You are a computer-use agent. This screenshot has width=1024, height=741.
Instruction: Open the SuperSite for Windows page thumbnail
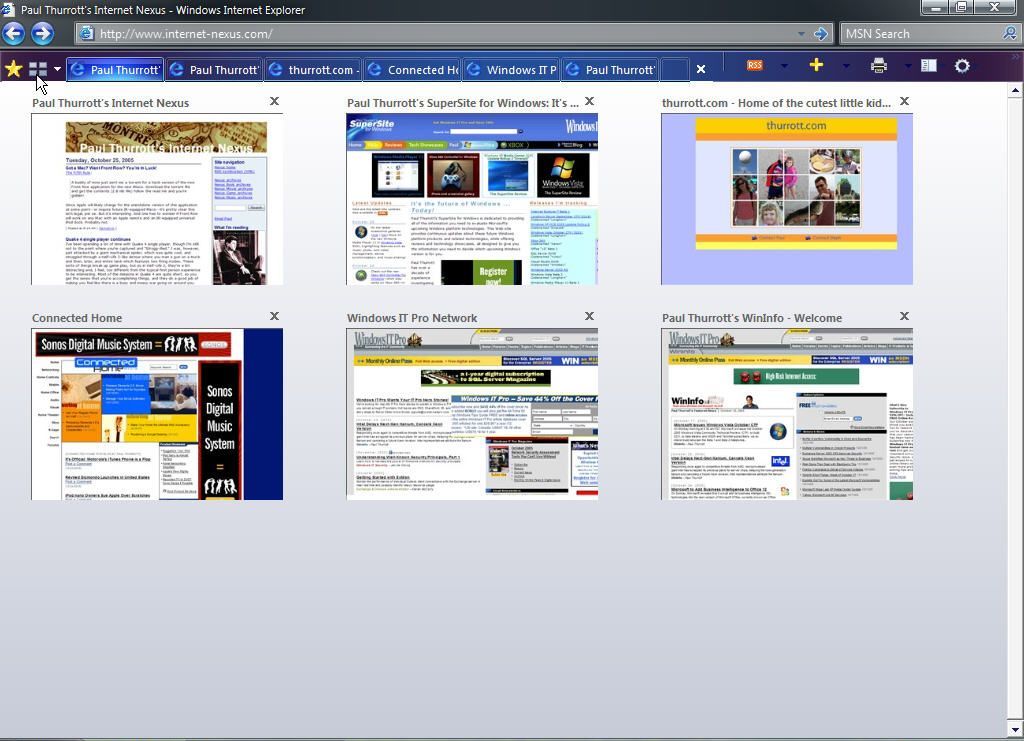coord(472,199)
